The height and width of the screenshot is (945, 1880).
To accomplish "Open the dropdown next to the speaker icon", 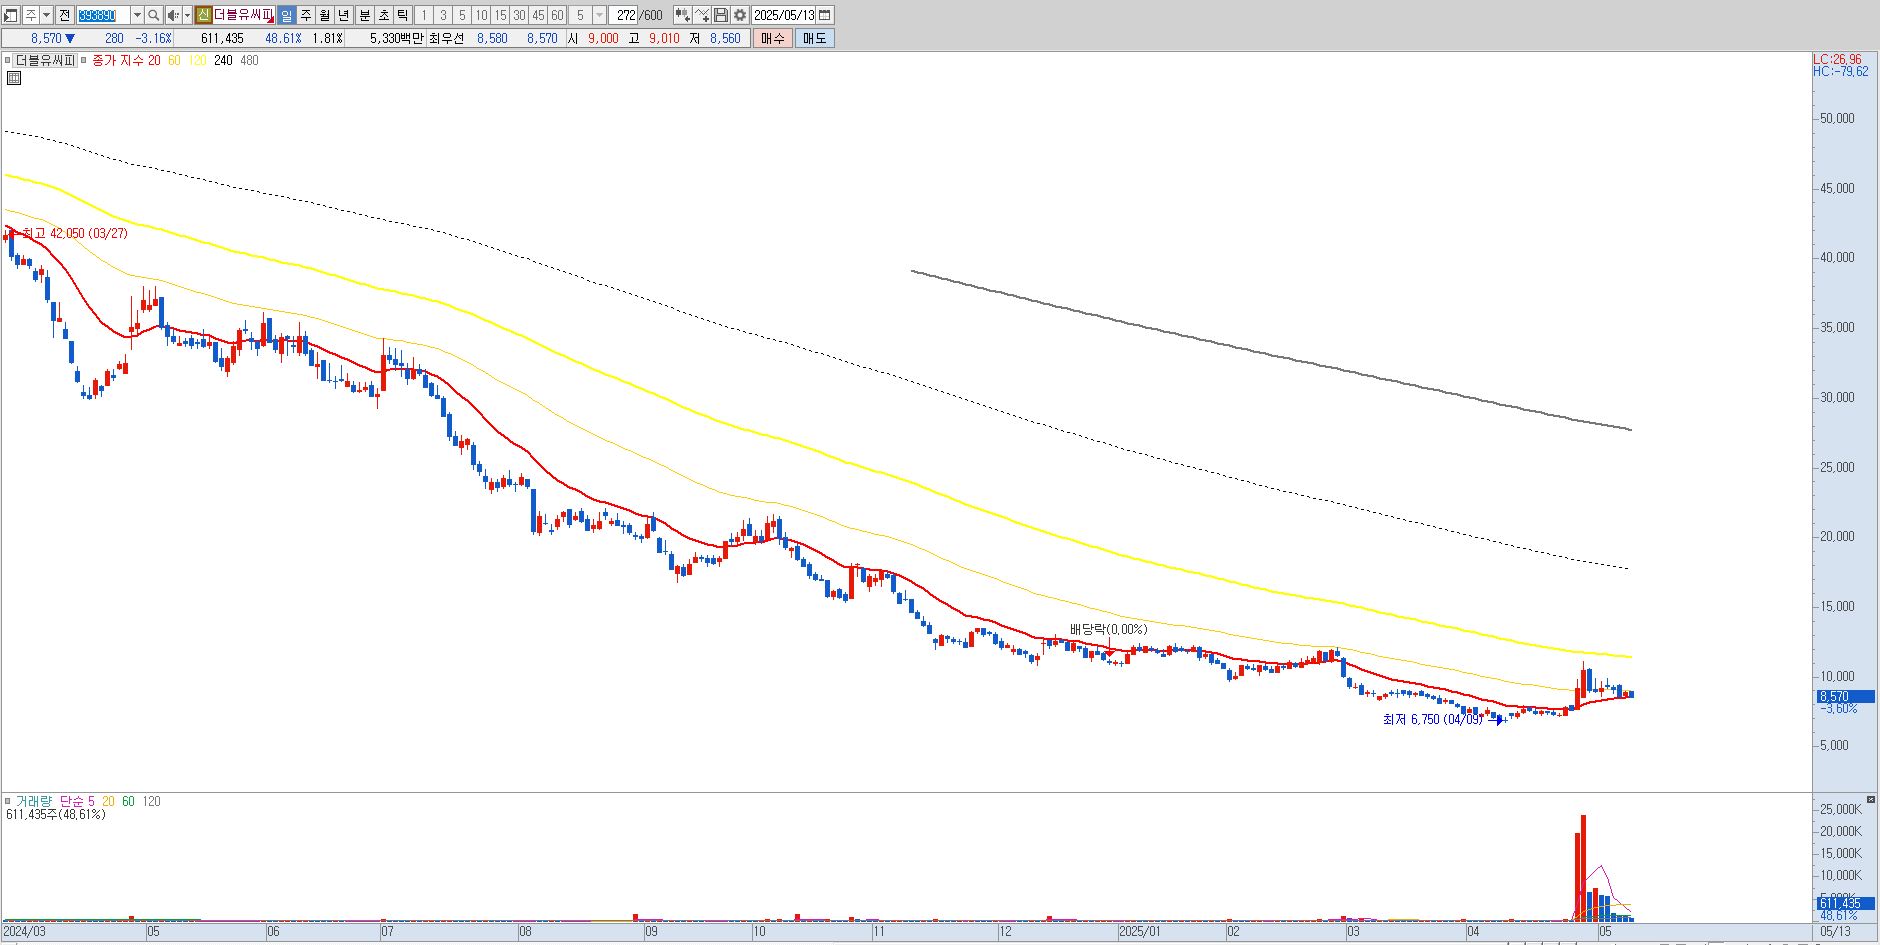I will tap(187, 15).
